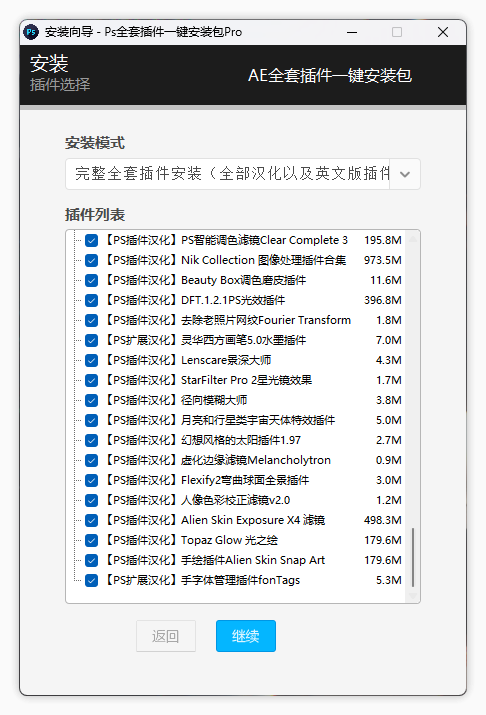486x715 pixels.
Task: Click the 396.8M size value
Action: coord(383,301)
